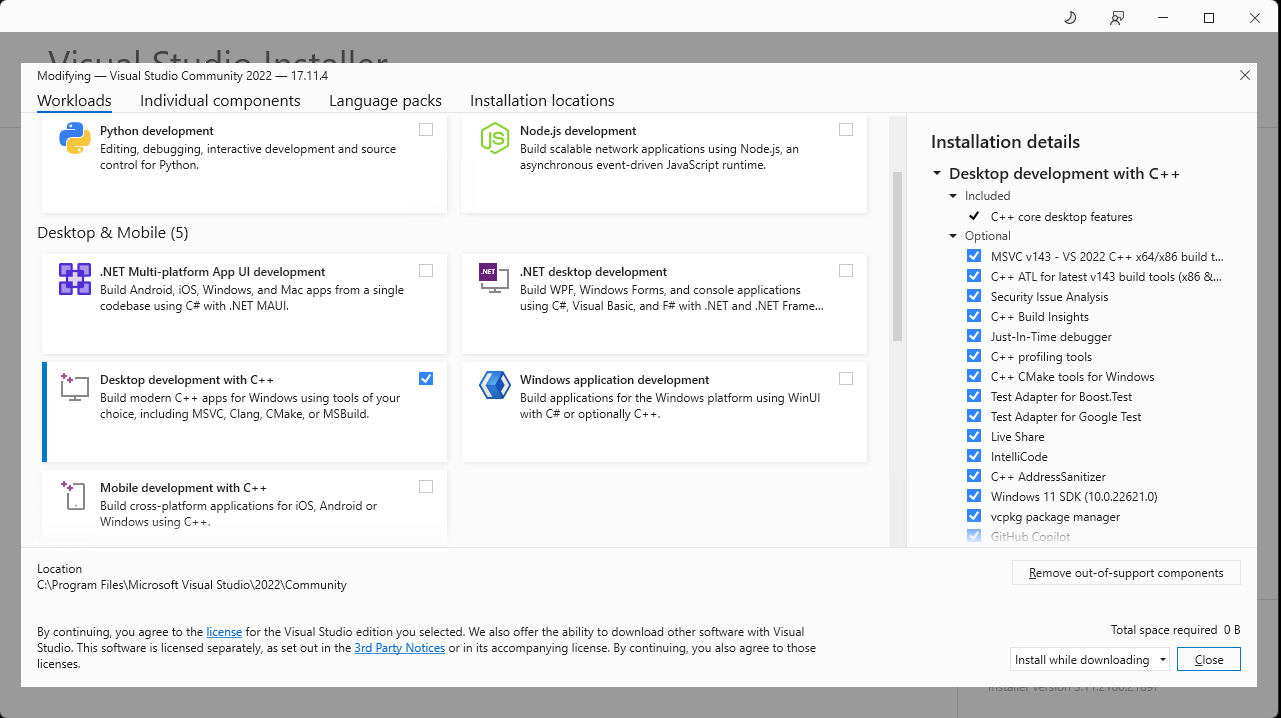This screenshot has width=1281, height=718.
Task: Uncheck C++ AddressSanitizer
Action: (x=974, y=476)
